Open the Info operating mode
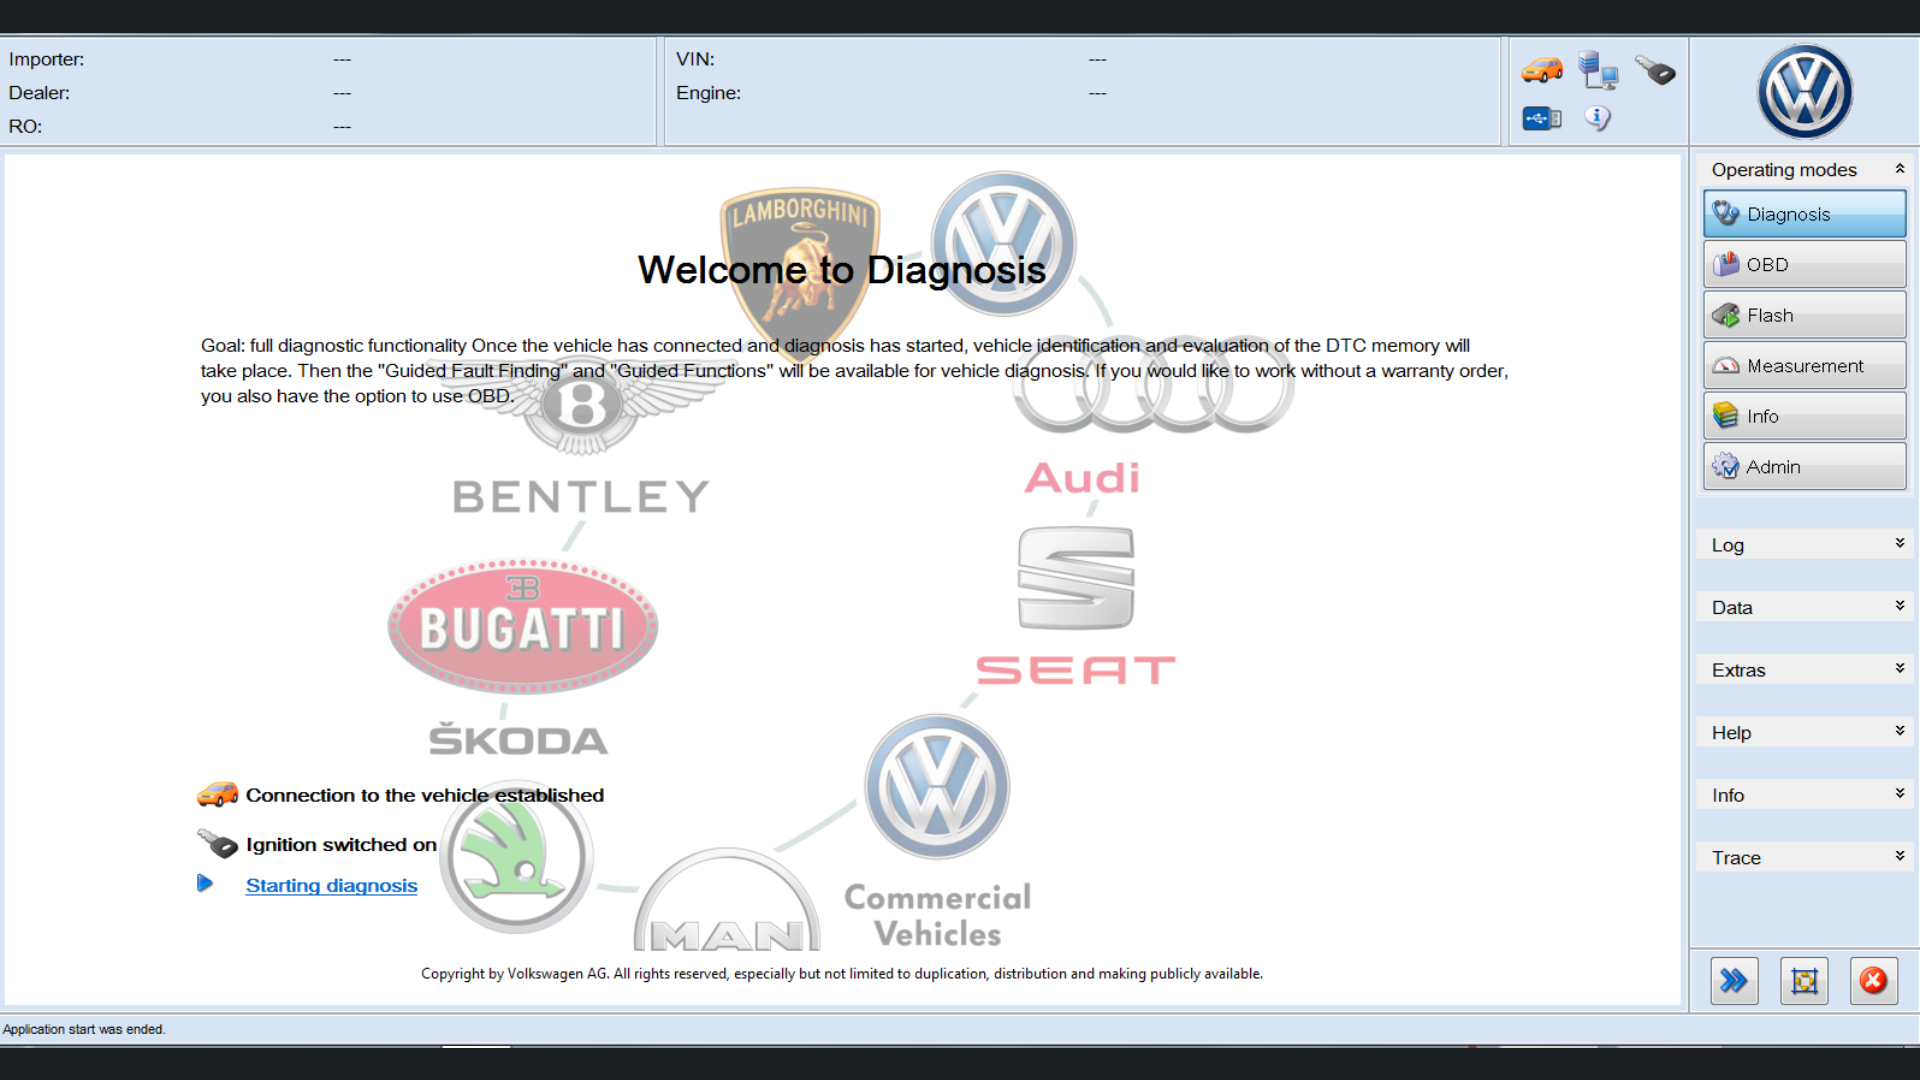 click(x=1805, y=416)
